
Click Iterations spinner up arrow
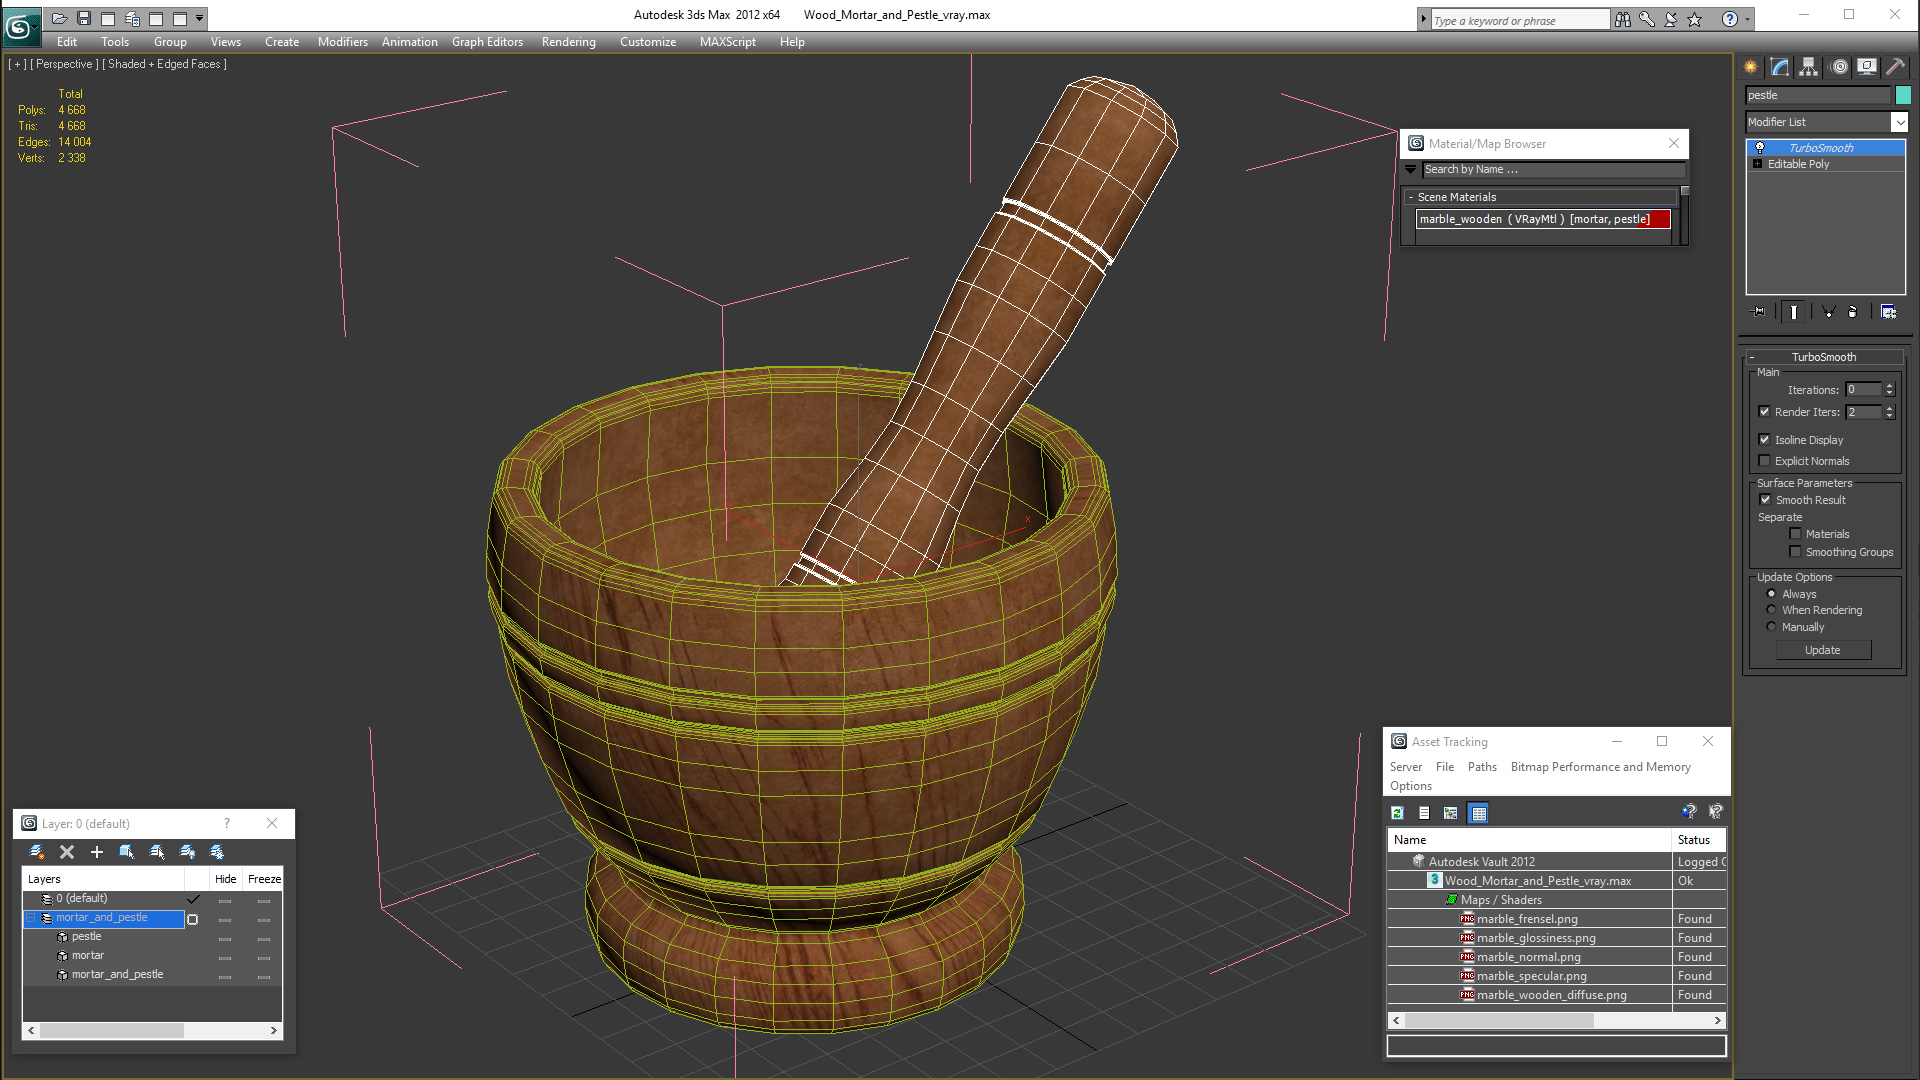(1889, 386)
